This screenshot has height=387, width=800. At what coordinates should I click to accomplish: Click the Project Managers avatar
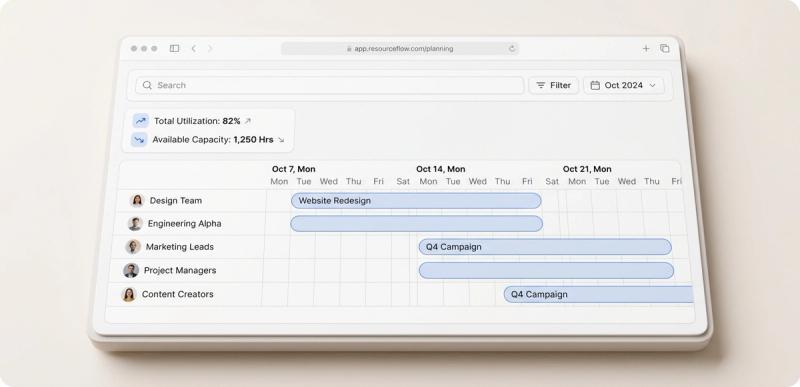coord(131,270)
